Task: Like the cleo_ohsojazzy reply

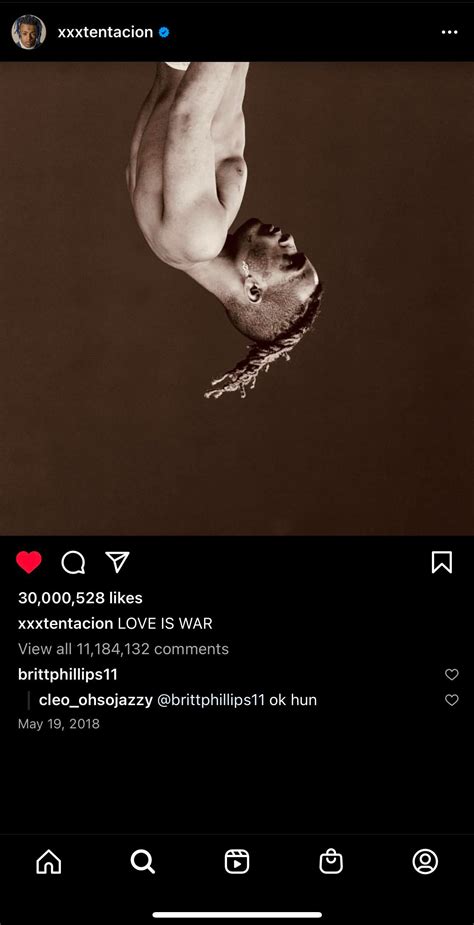Action: [452, 700]
